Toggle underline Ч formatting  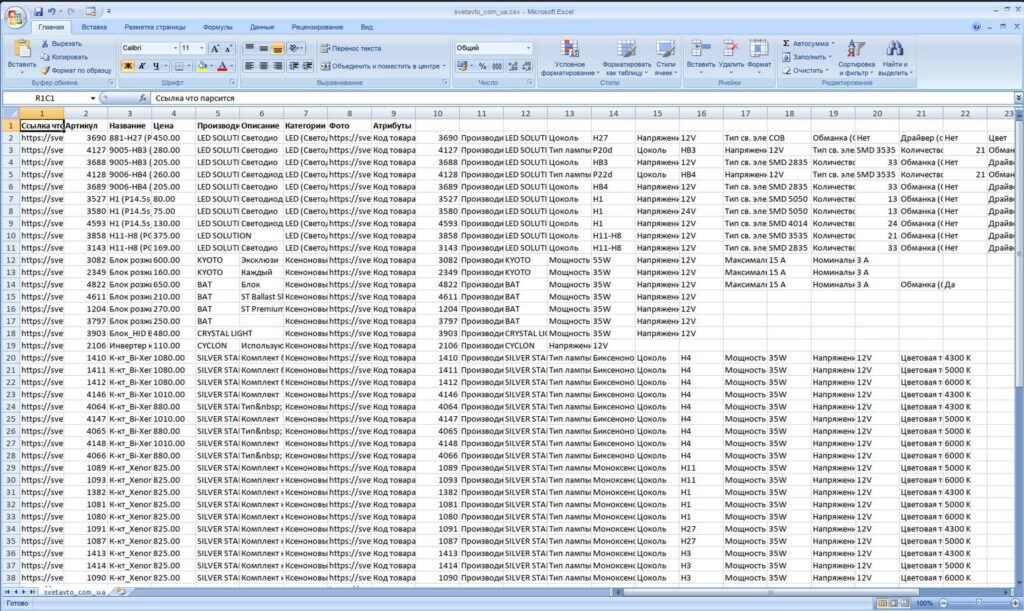click(x=156, y=66)
